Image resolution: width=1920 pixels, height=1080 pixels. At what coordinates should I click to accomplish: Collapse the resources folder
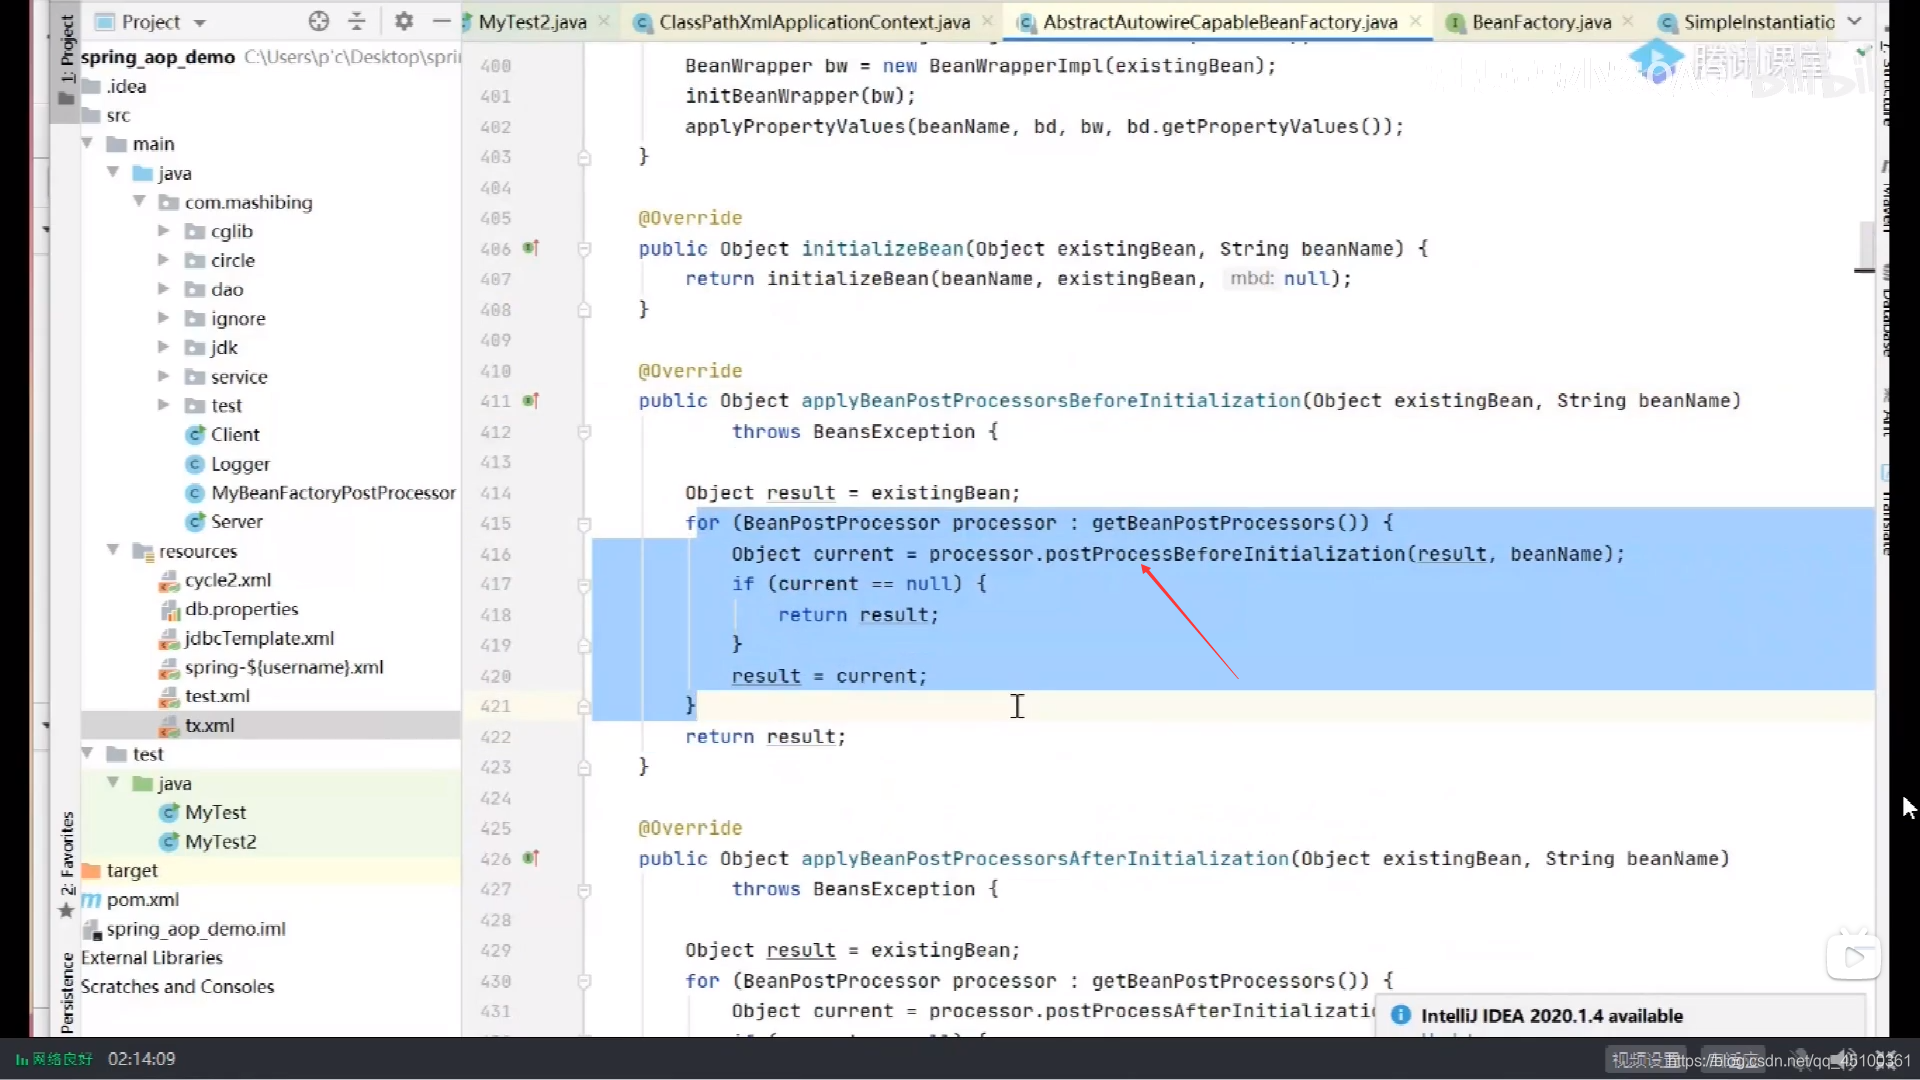pos(113,551)
